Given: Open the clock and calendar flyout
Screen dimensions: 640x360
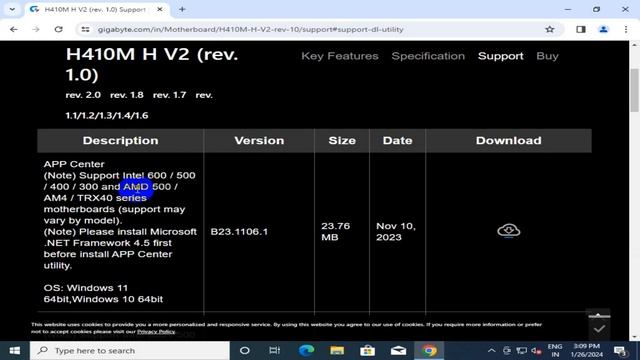Looking at the screenshot, I should tap(587, 351).
